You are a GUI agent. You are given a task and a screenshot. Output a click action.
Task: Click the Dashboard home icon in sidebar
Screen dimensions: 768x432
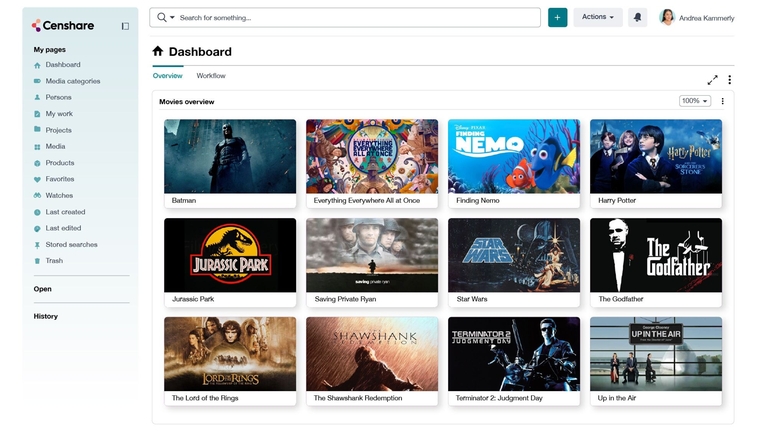tap(37, 65)
